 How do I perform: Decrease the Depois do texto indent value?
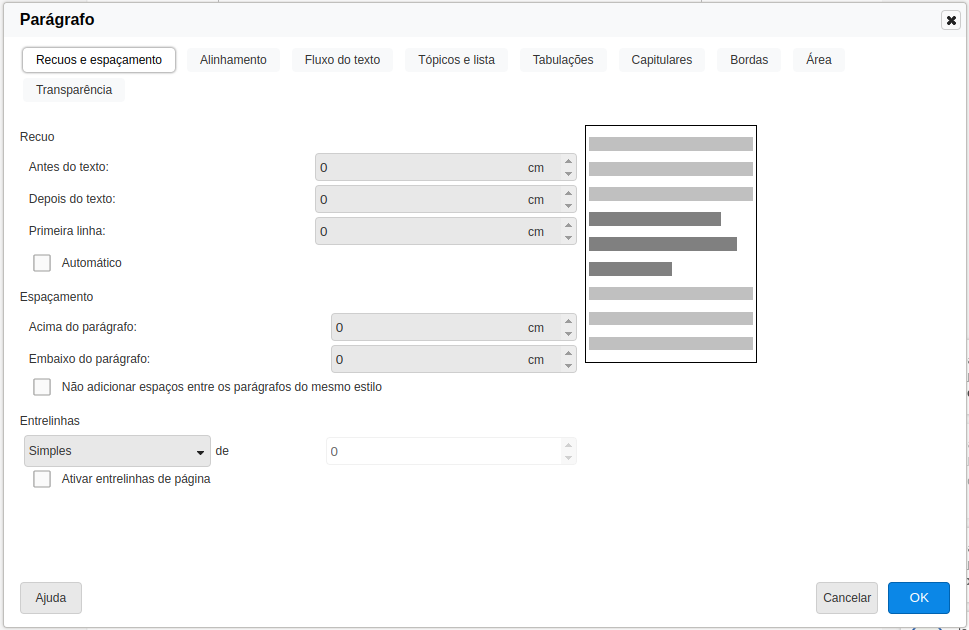click(x=568, y=206)
